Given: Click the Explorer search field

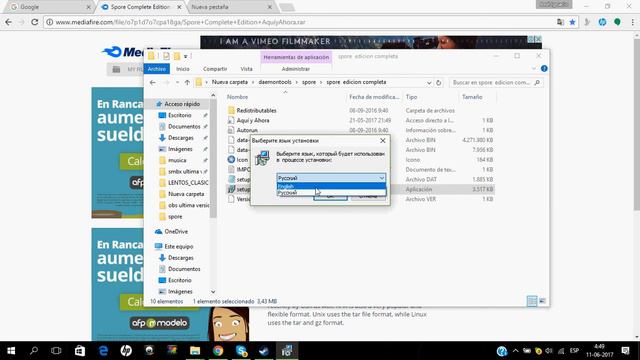Looking at the screenshot, I should [496, 82].
